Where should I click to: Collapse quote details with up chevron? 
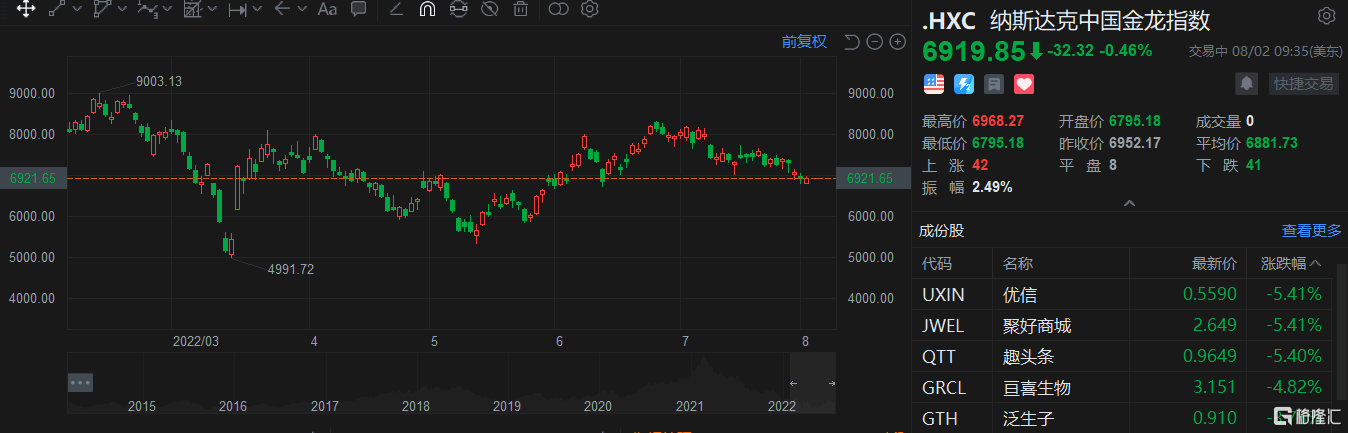(x=1130, y=203)
